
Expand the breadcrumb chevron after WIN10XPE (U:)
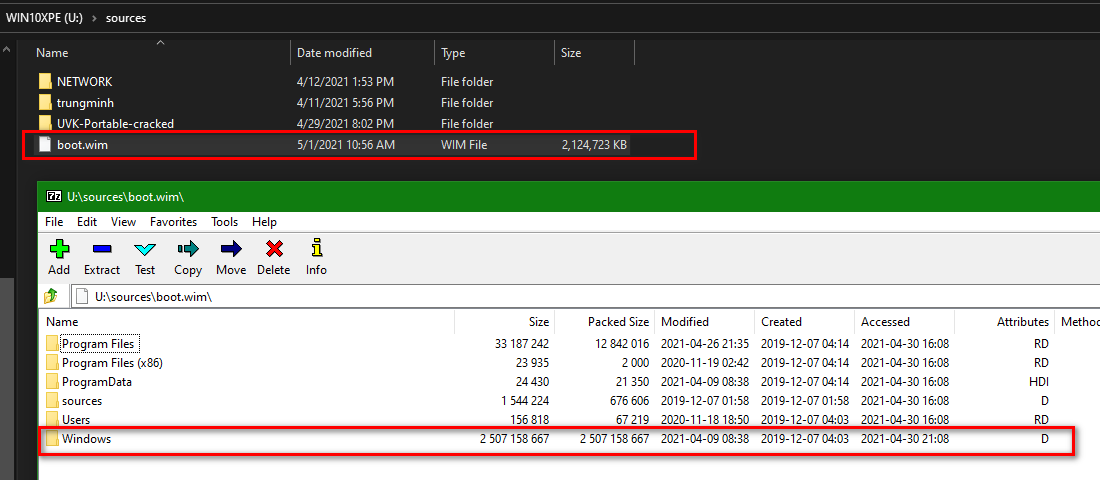pyautogui.click(x=94, y=18)
